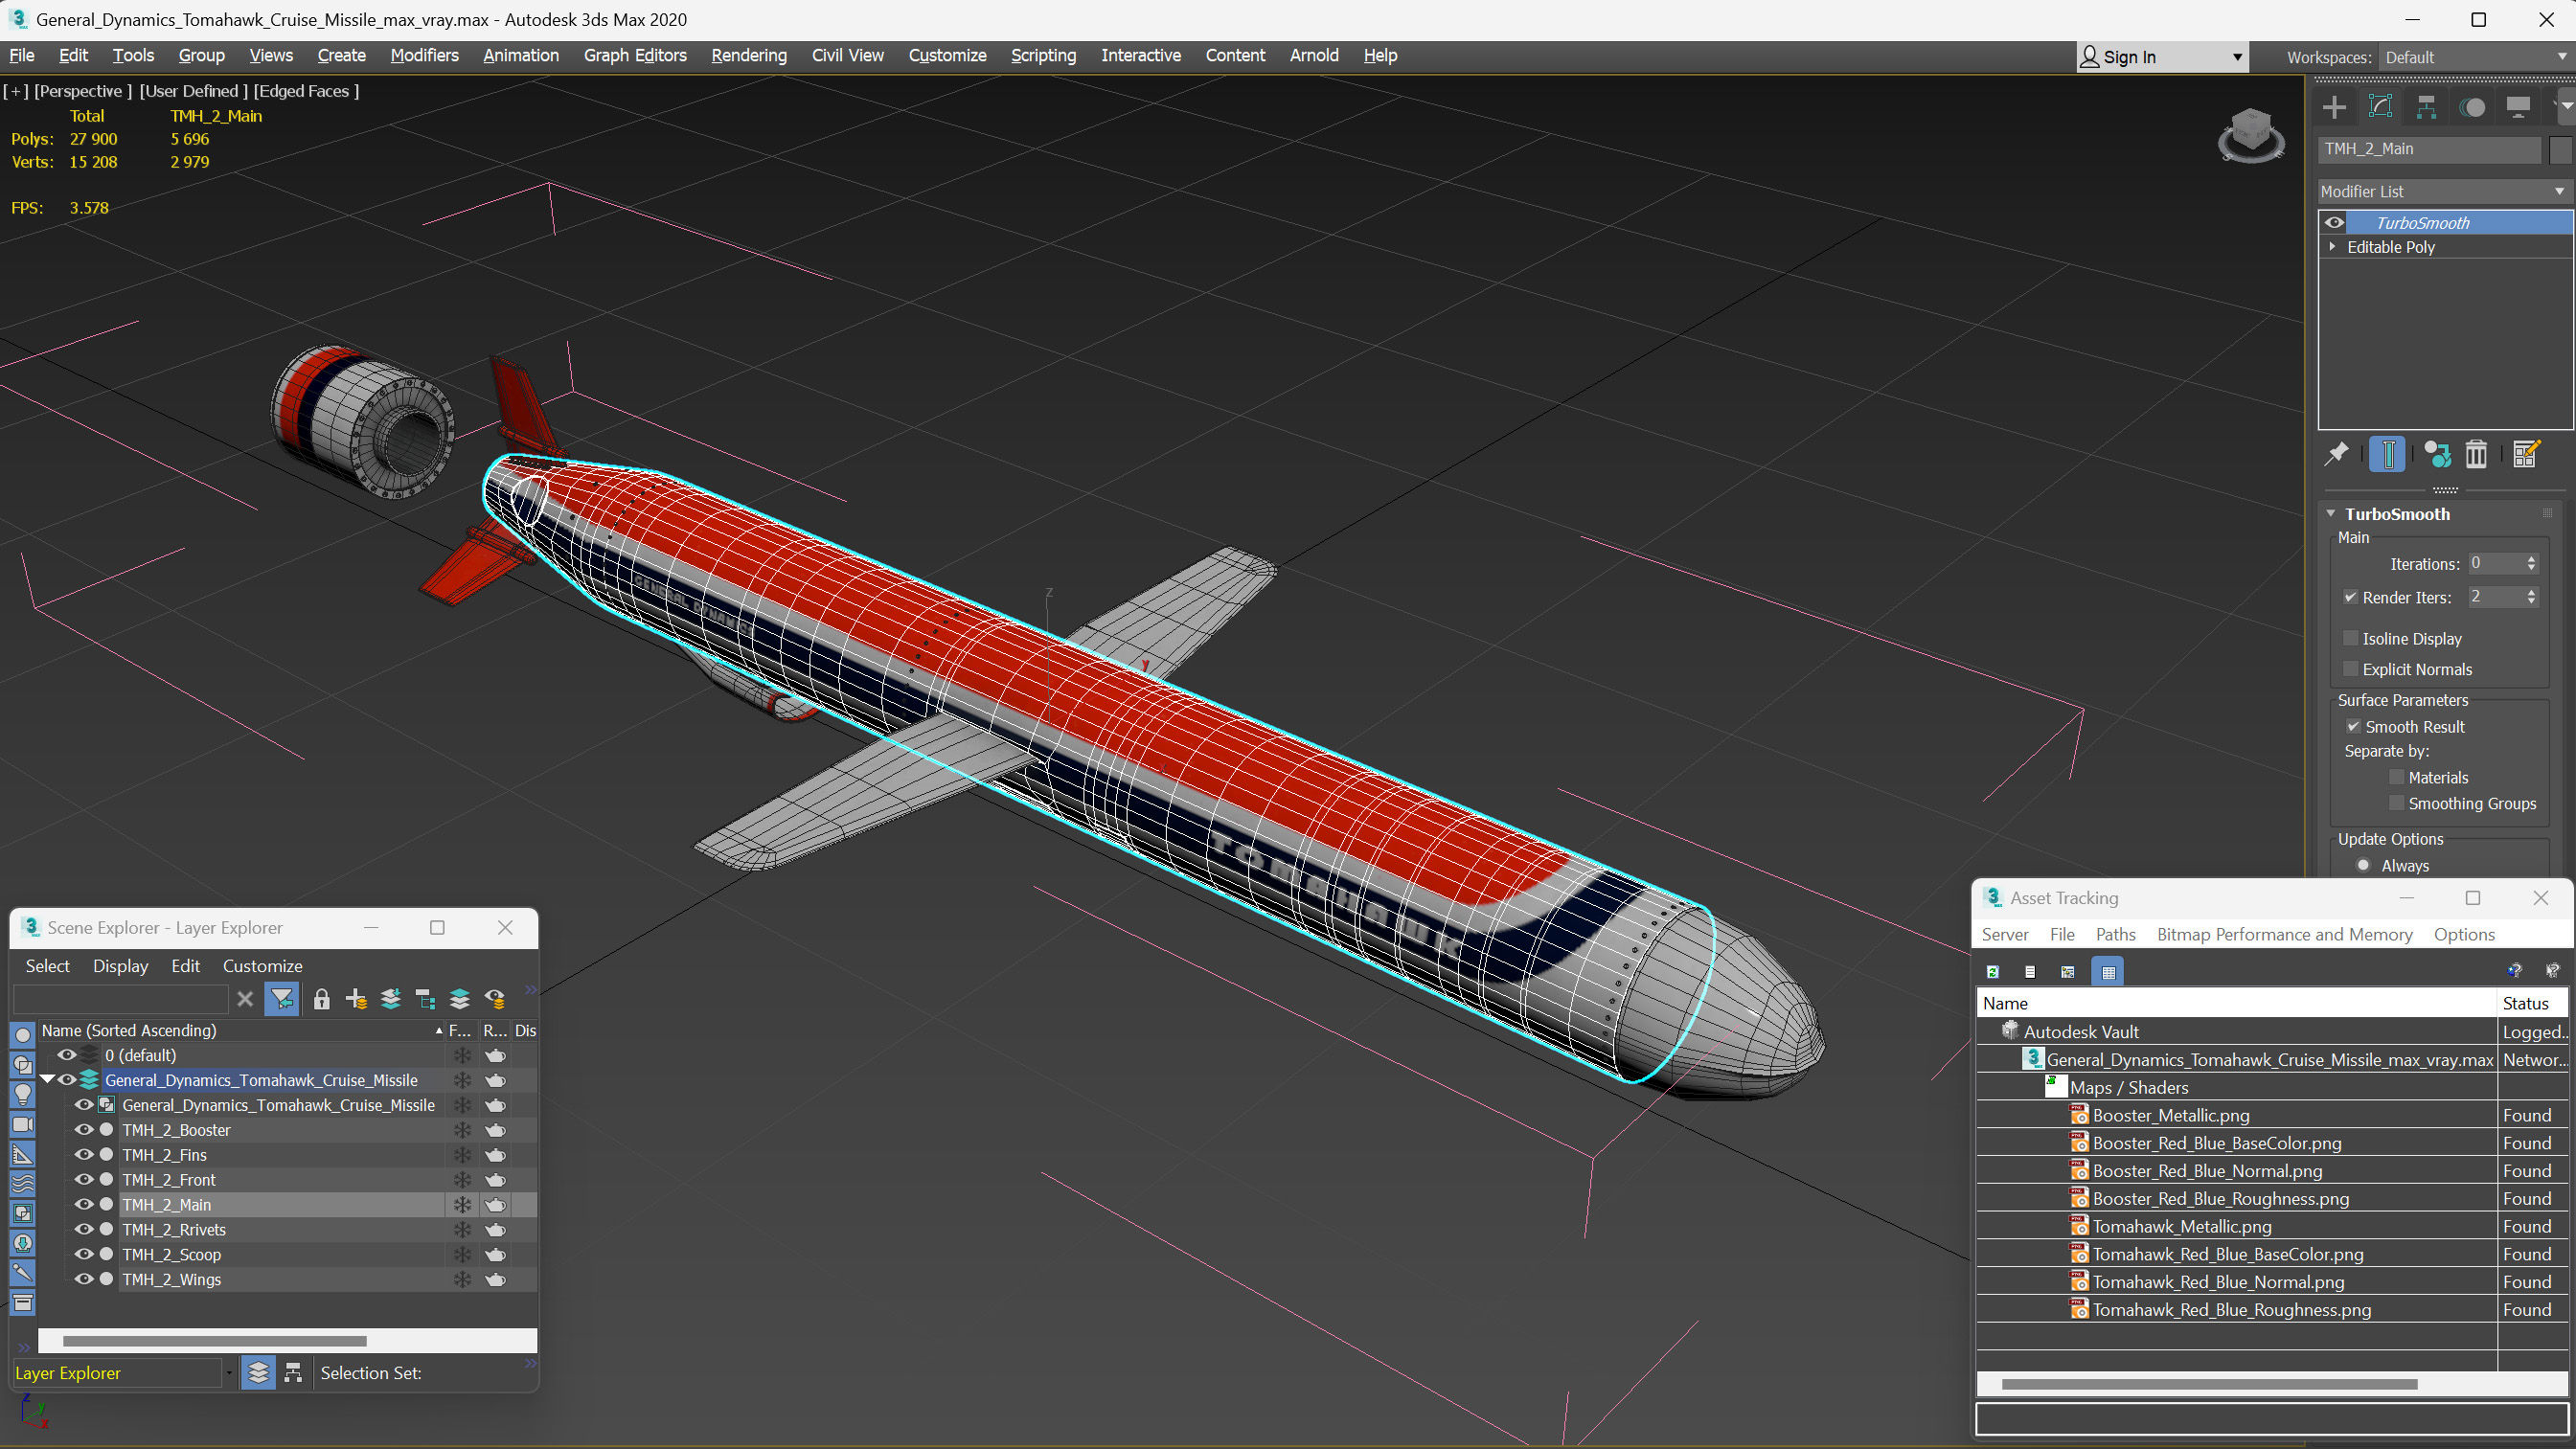Click Create New Layer icon in Scene Explorer
The height and width of the screenshot is (1449, 2576).
(x=356, y=998)
